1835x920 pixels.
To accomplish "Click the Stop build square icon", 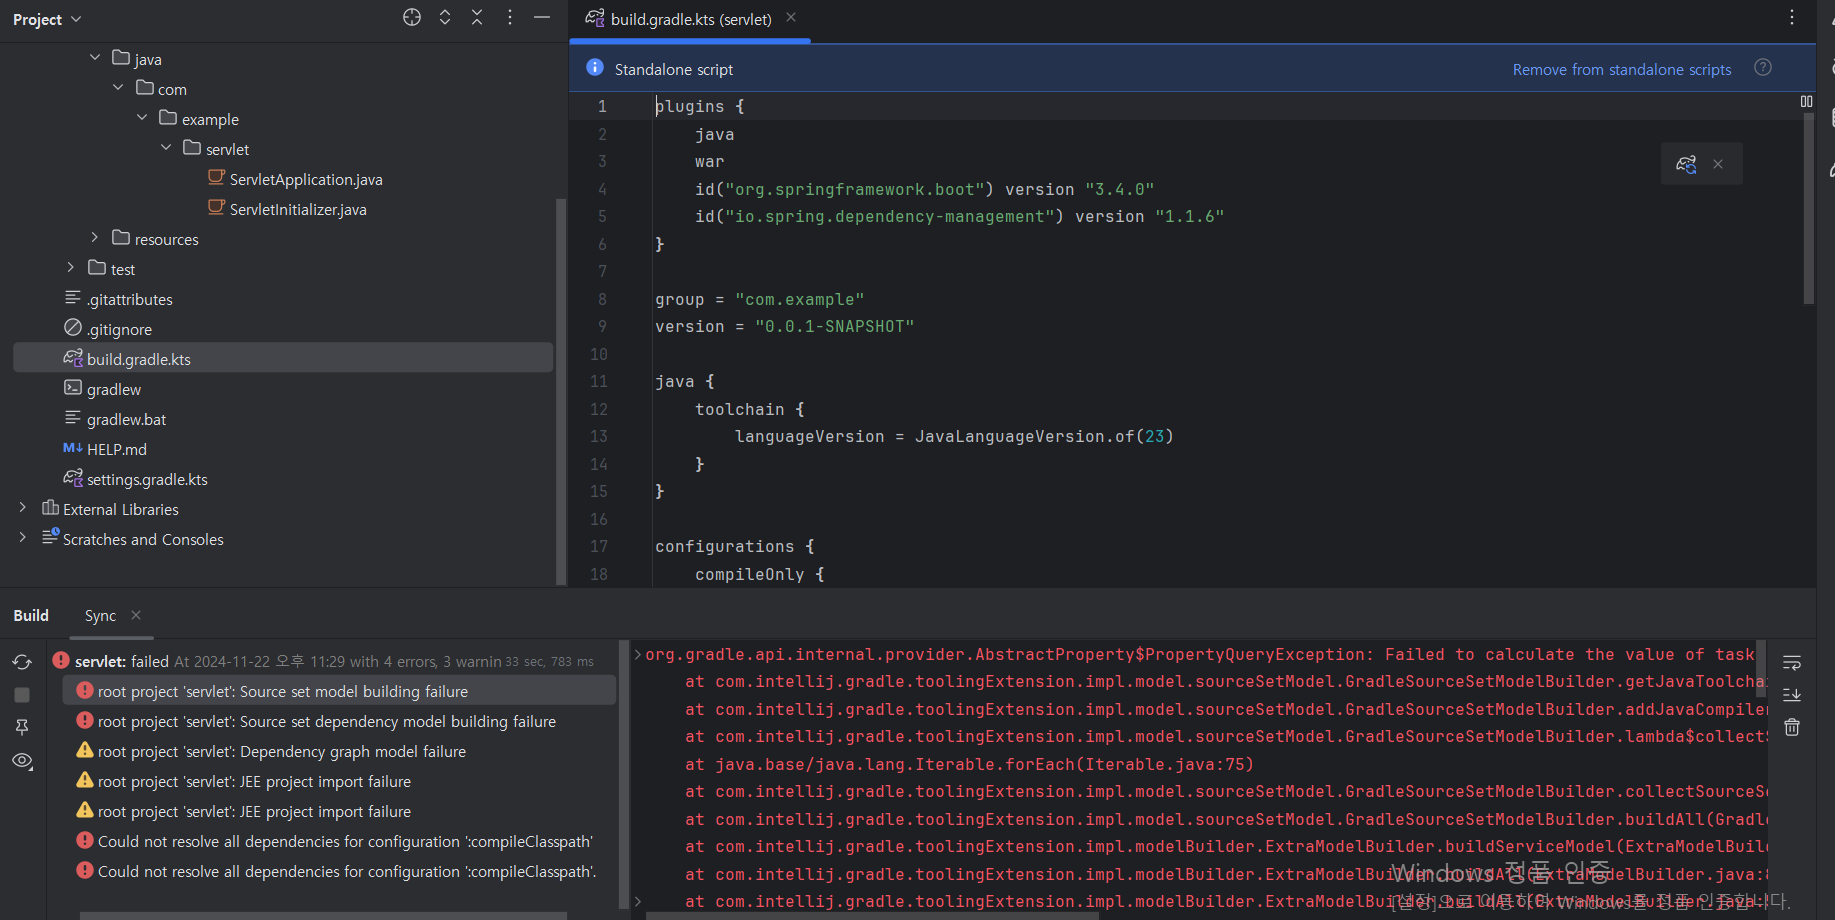I will pos(22,695).
